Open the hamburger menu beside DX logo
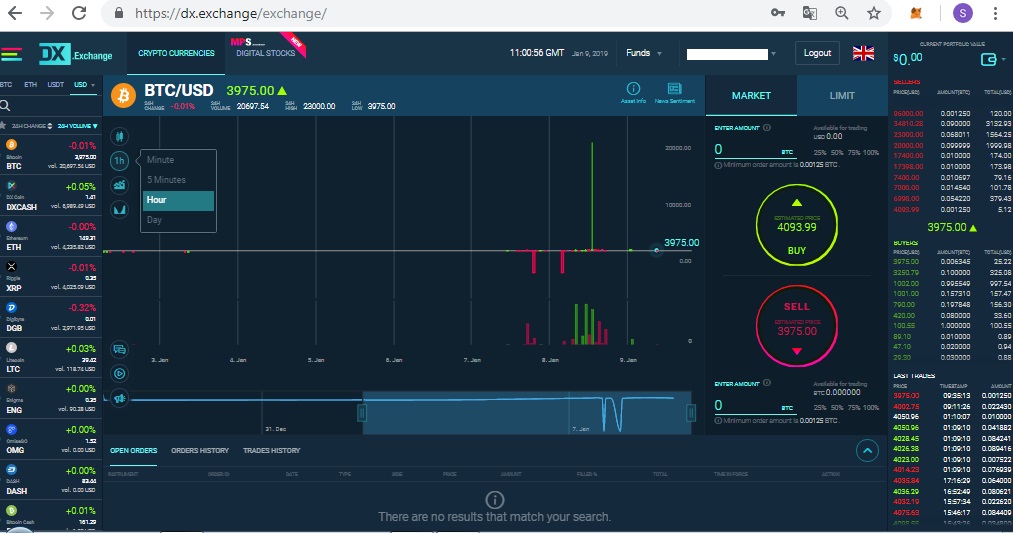This screenshot has height=533, width=1013. (x=12, y=55)
